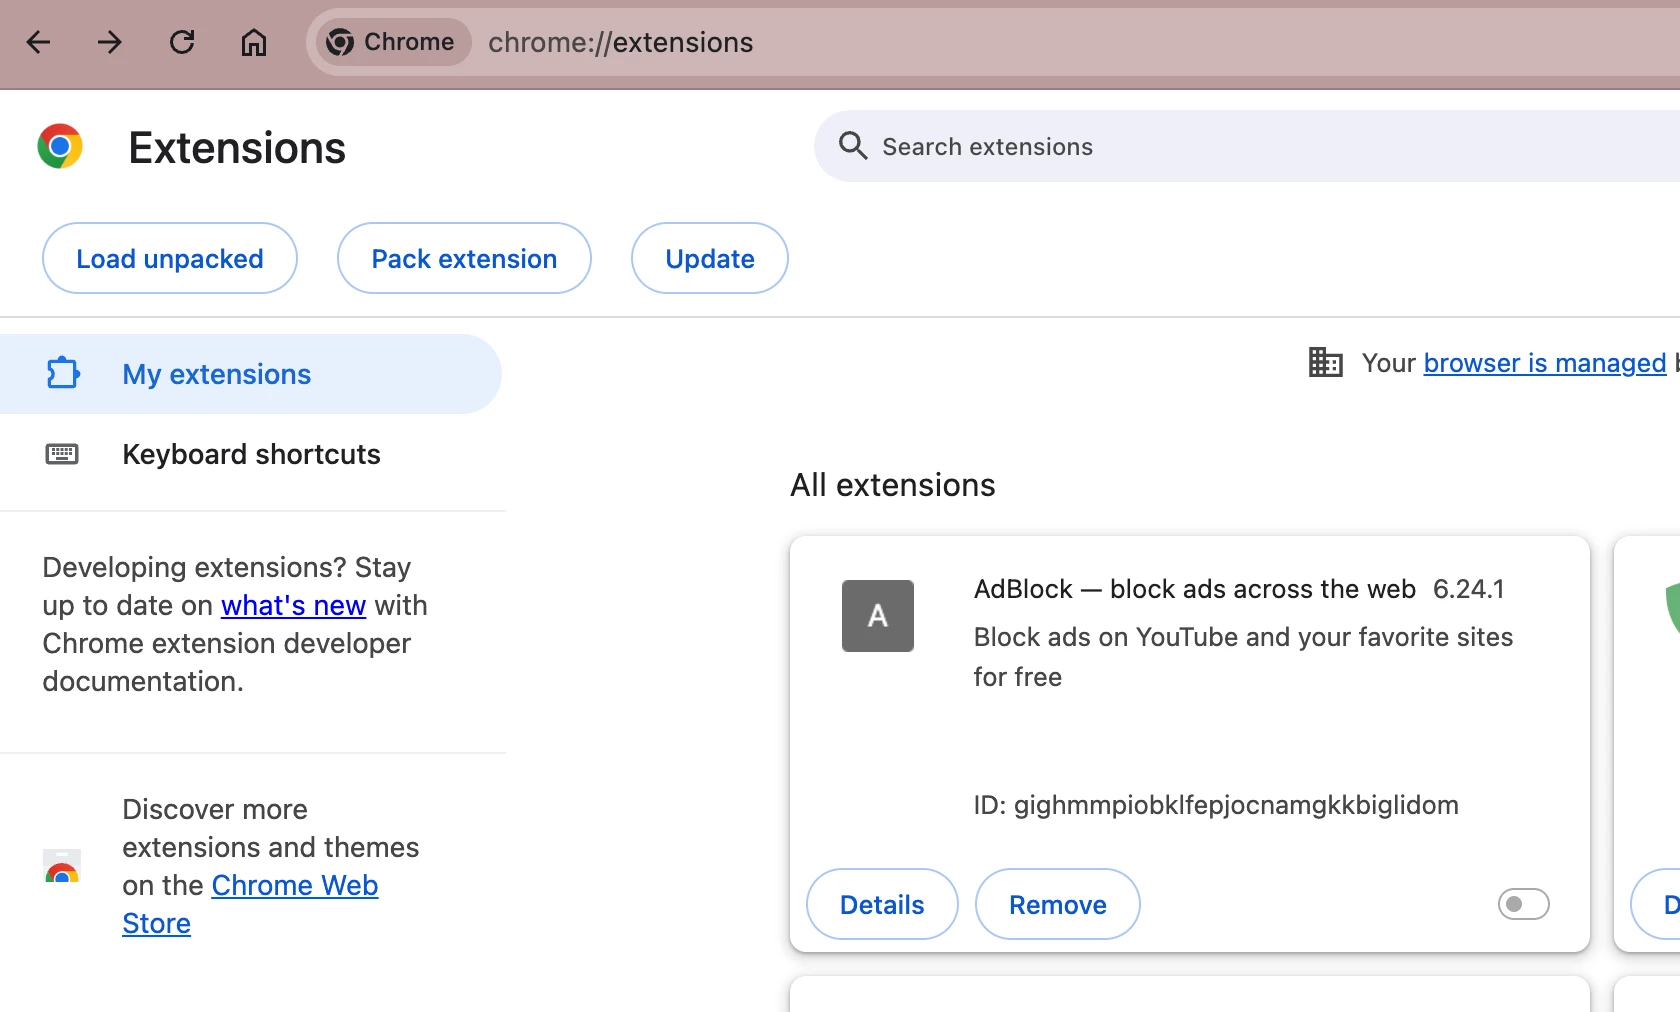
Task: Select My extensions in sidebar
Action: (x=250, y=374)
